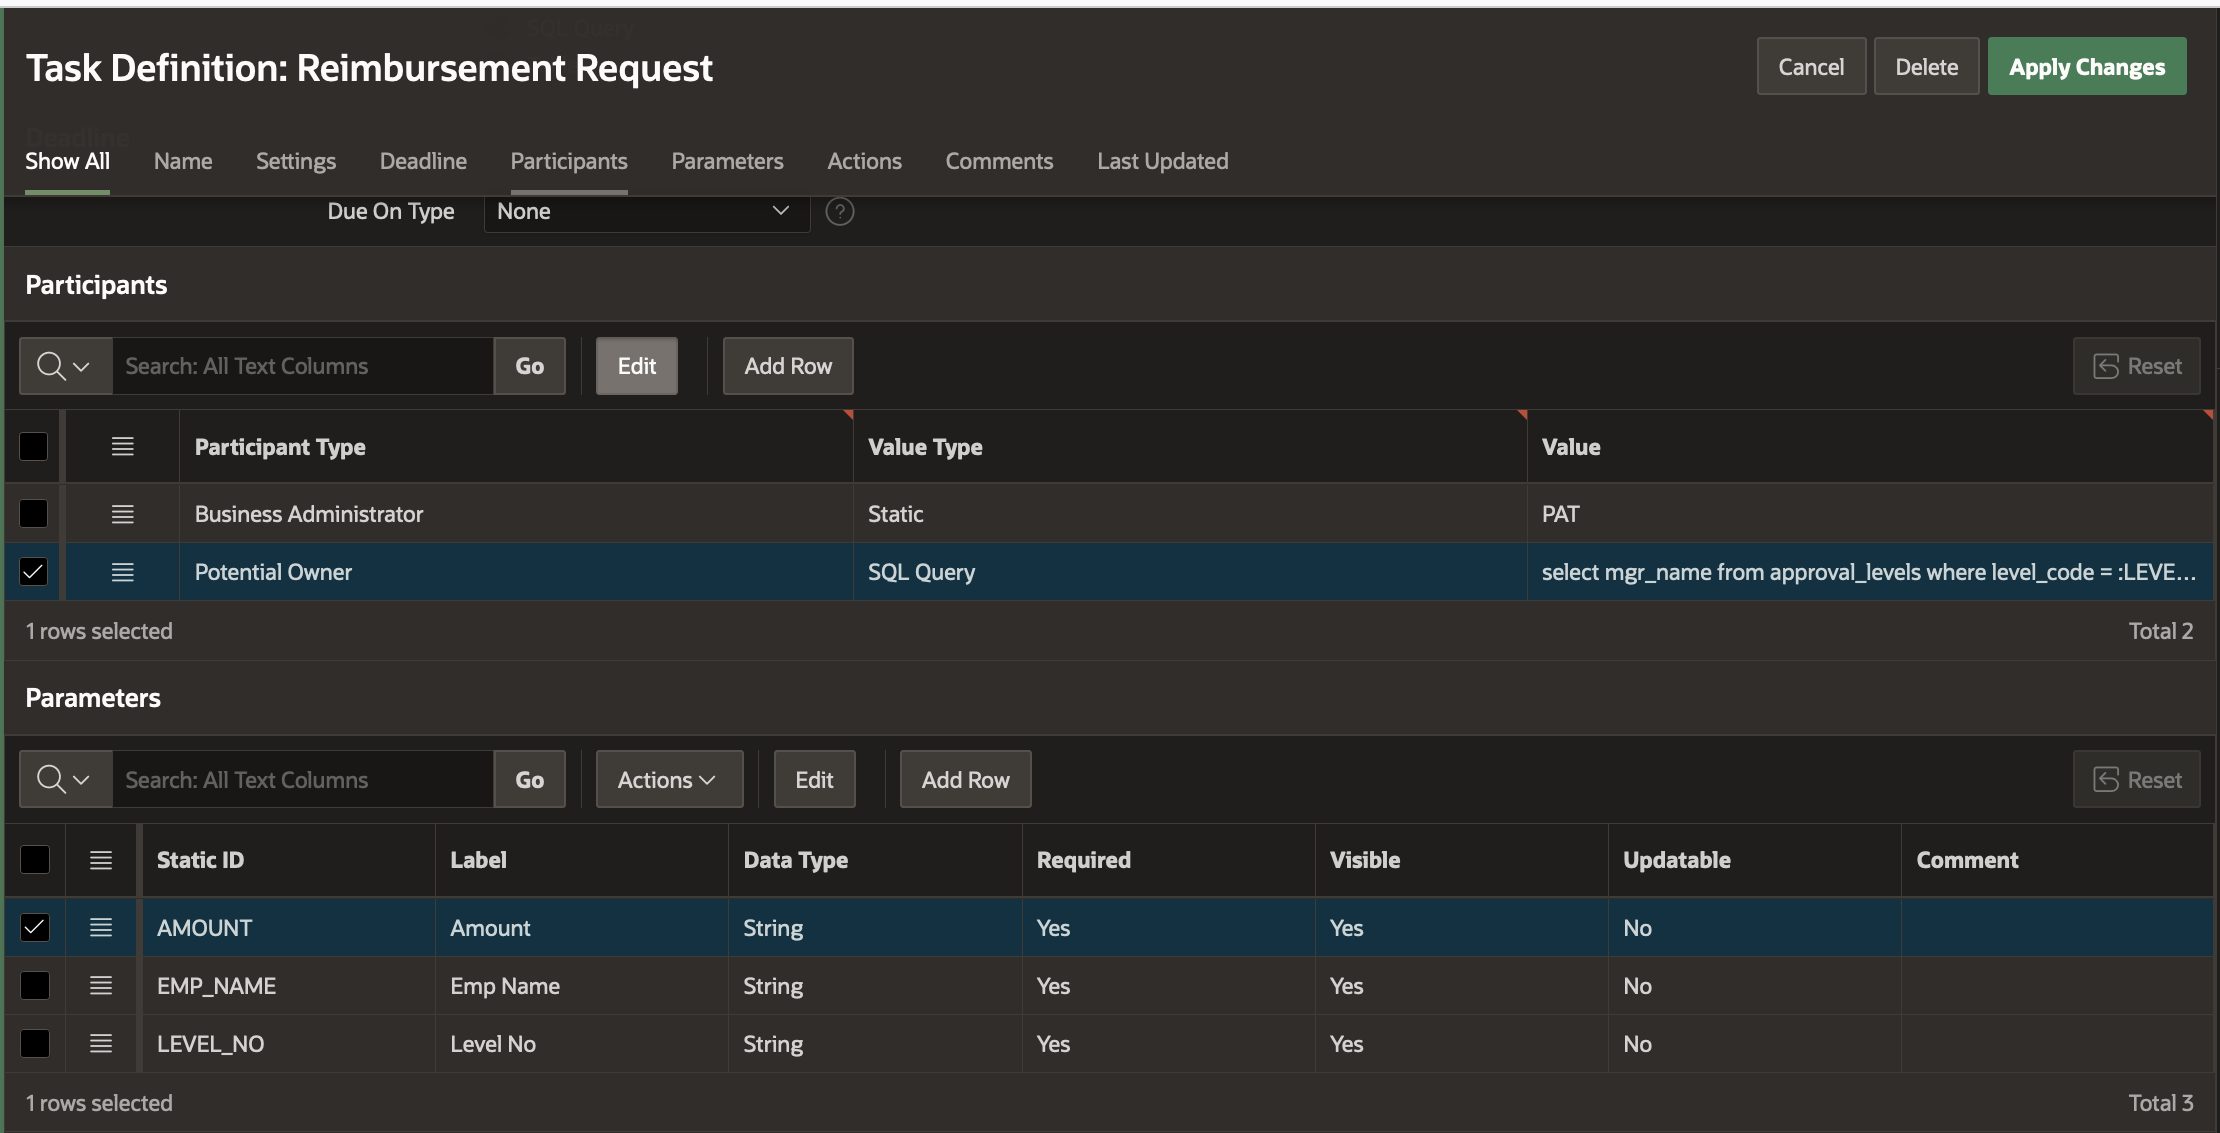Viewport: 2220px width, 1133px height.
Task: Click the Apply Changes button
Action: click(2086, 67)
